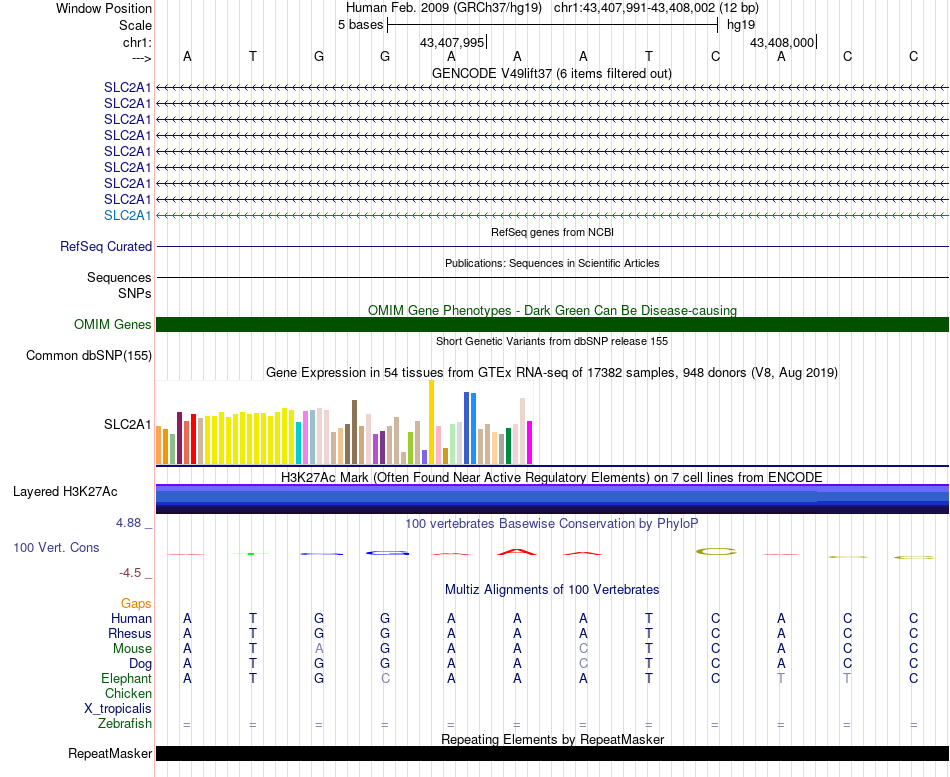
Task: Click the ---> sequence direction arrow
Action: coord(141,58)
